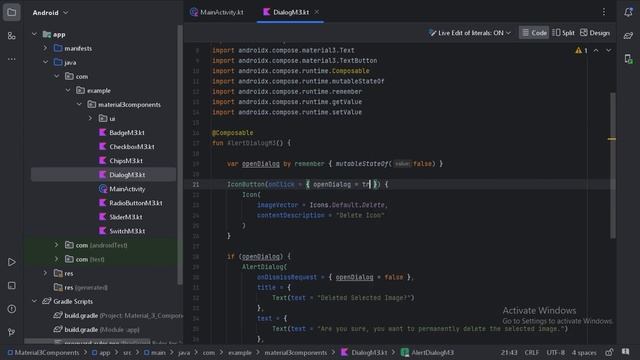Click UTF-8 encoding in status bar
The width and height of the screenshot is (640, 360).
[x=556, y=353]
